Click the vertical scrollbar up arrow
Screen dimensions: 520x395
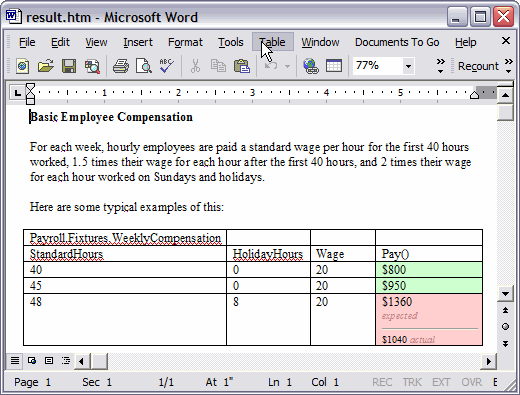click(505, 95)
